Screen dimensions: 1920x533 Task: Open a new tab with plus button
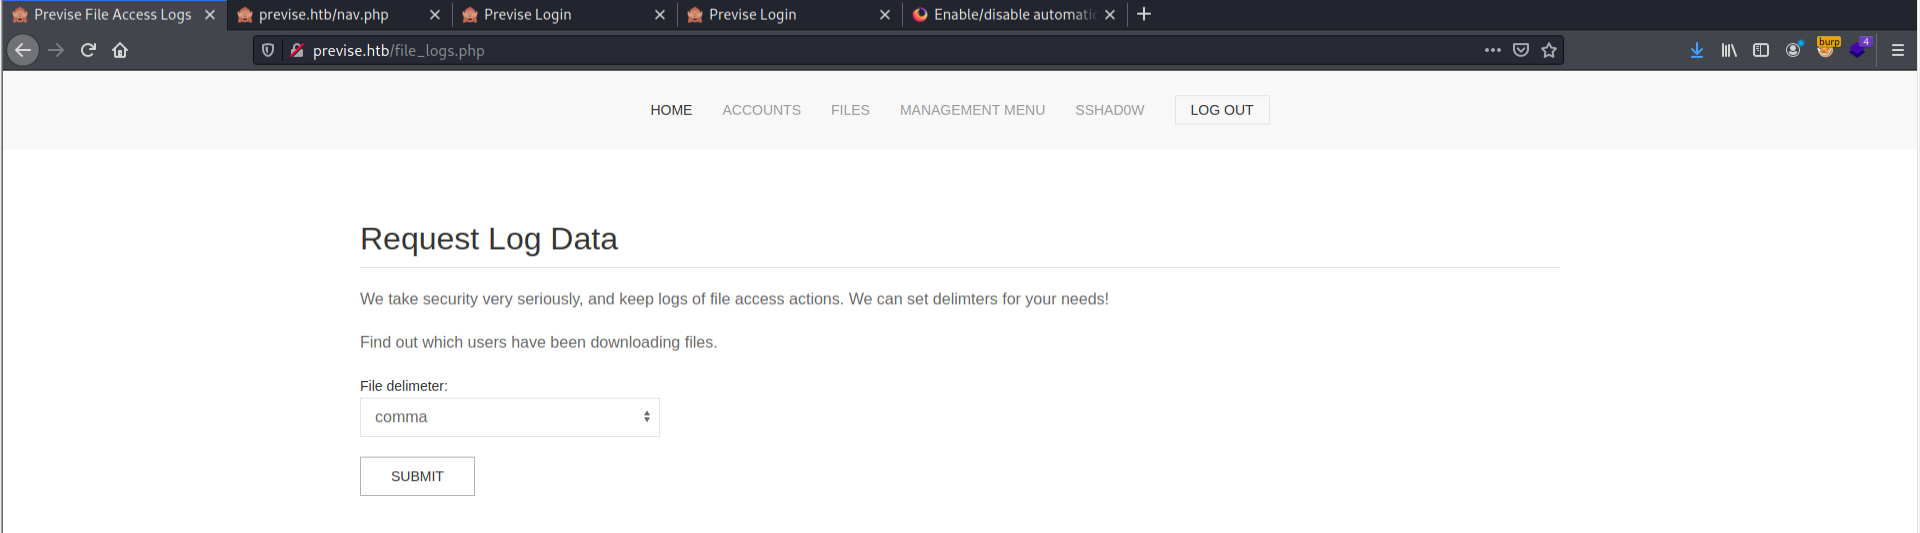tap(1144, 14)
